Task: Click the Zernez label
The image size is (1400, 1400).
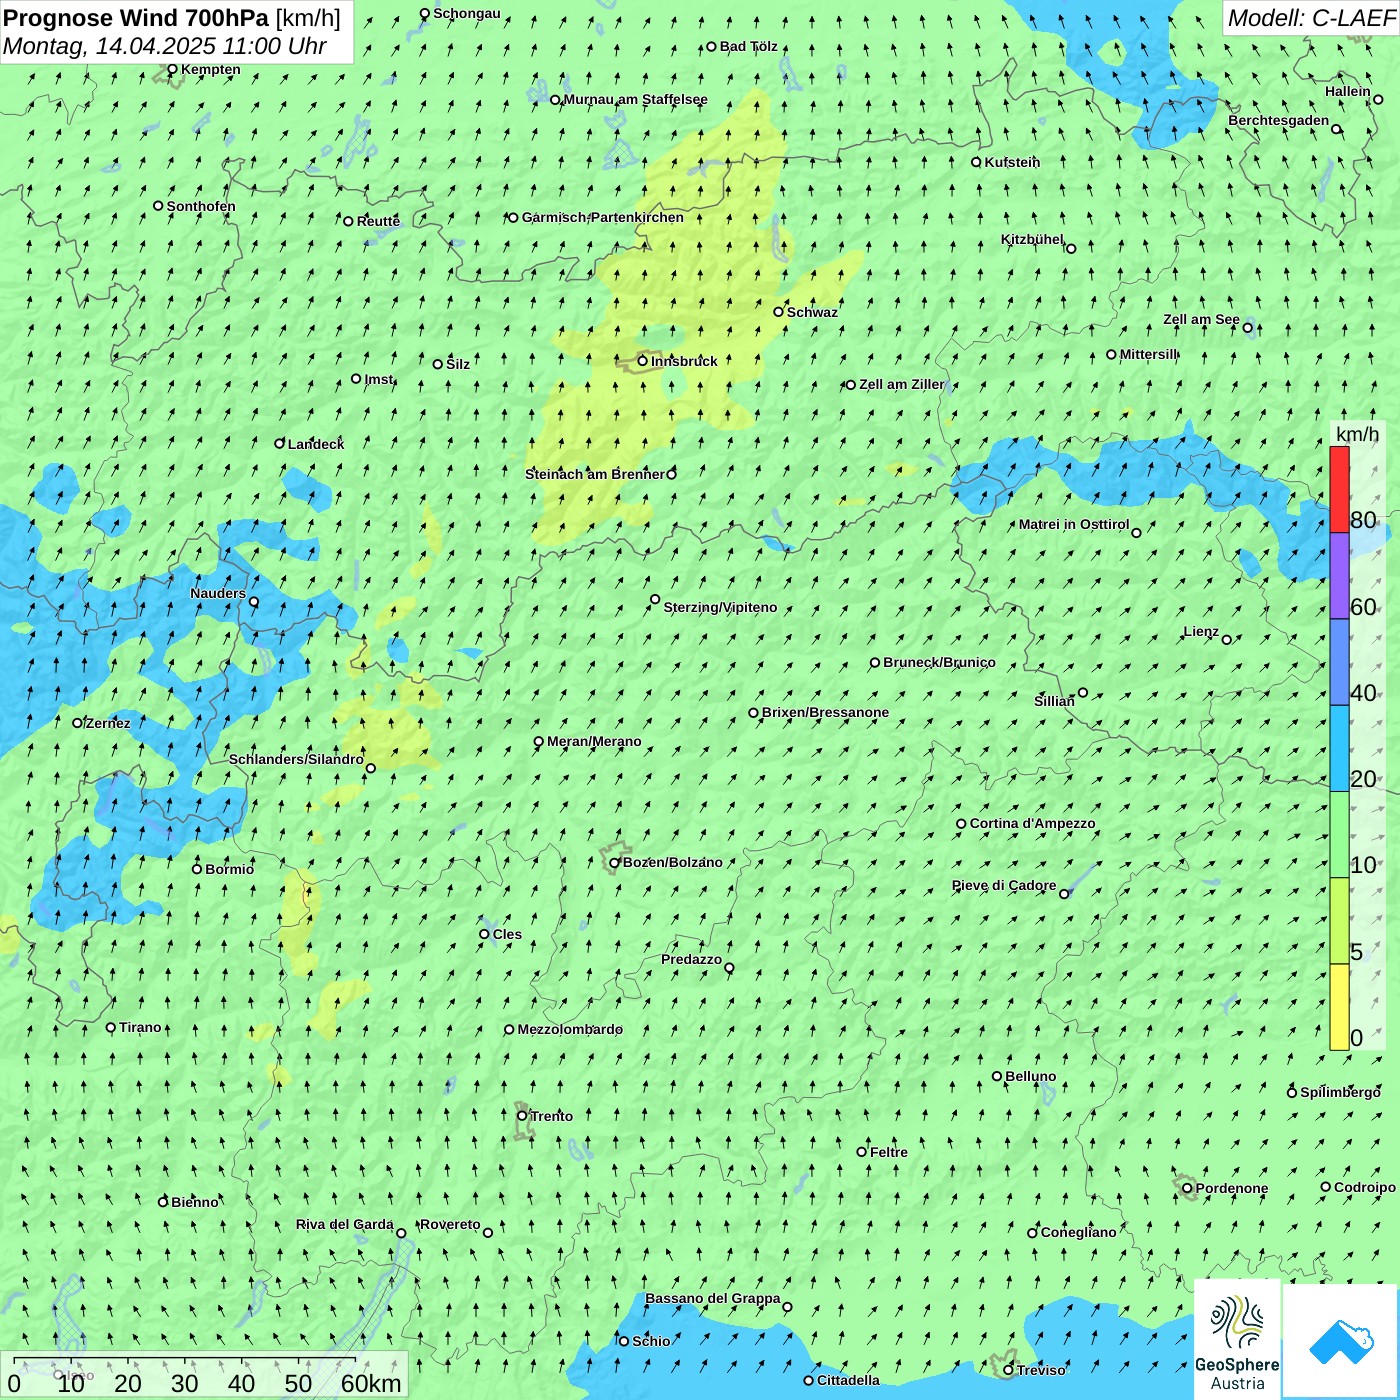Action: click(x=107, y=723)
